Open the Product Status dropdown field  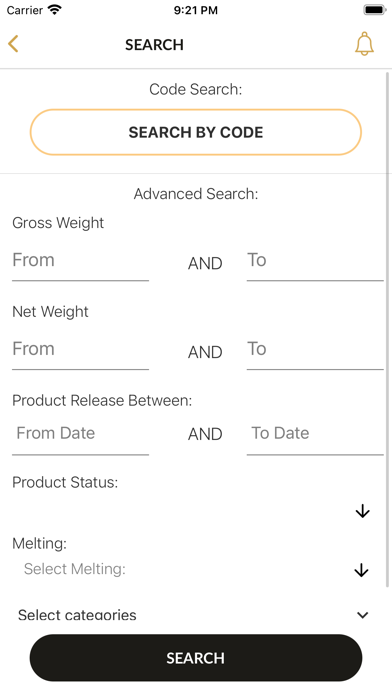[x=195, y=511]
